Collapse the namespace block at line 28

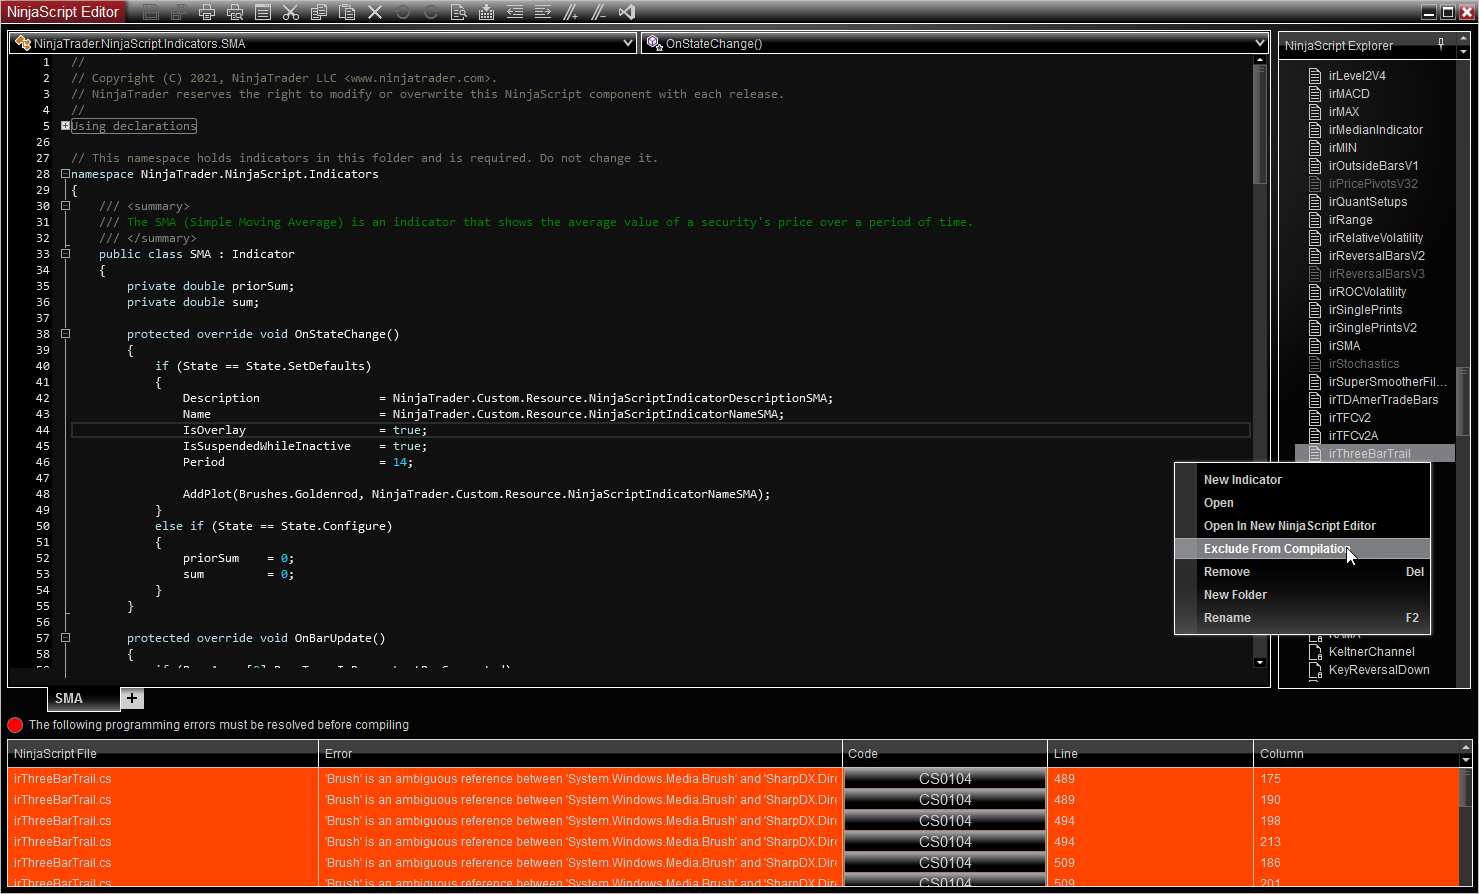click(65, 174)
